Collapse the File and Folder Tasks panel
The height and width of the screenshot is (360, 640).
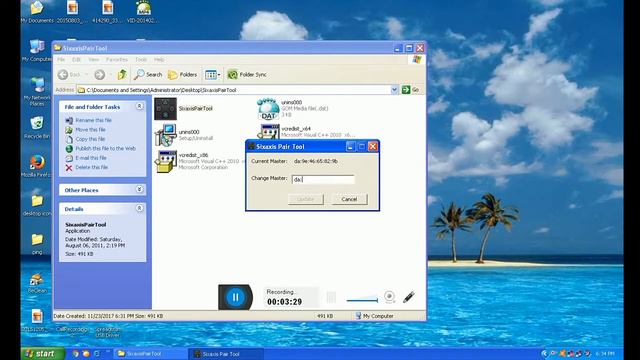[x=139, y=106]
